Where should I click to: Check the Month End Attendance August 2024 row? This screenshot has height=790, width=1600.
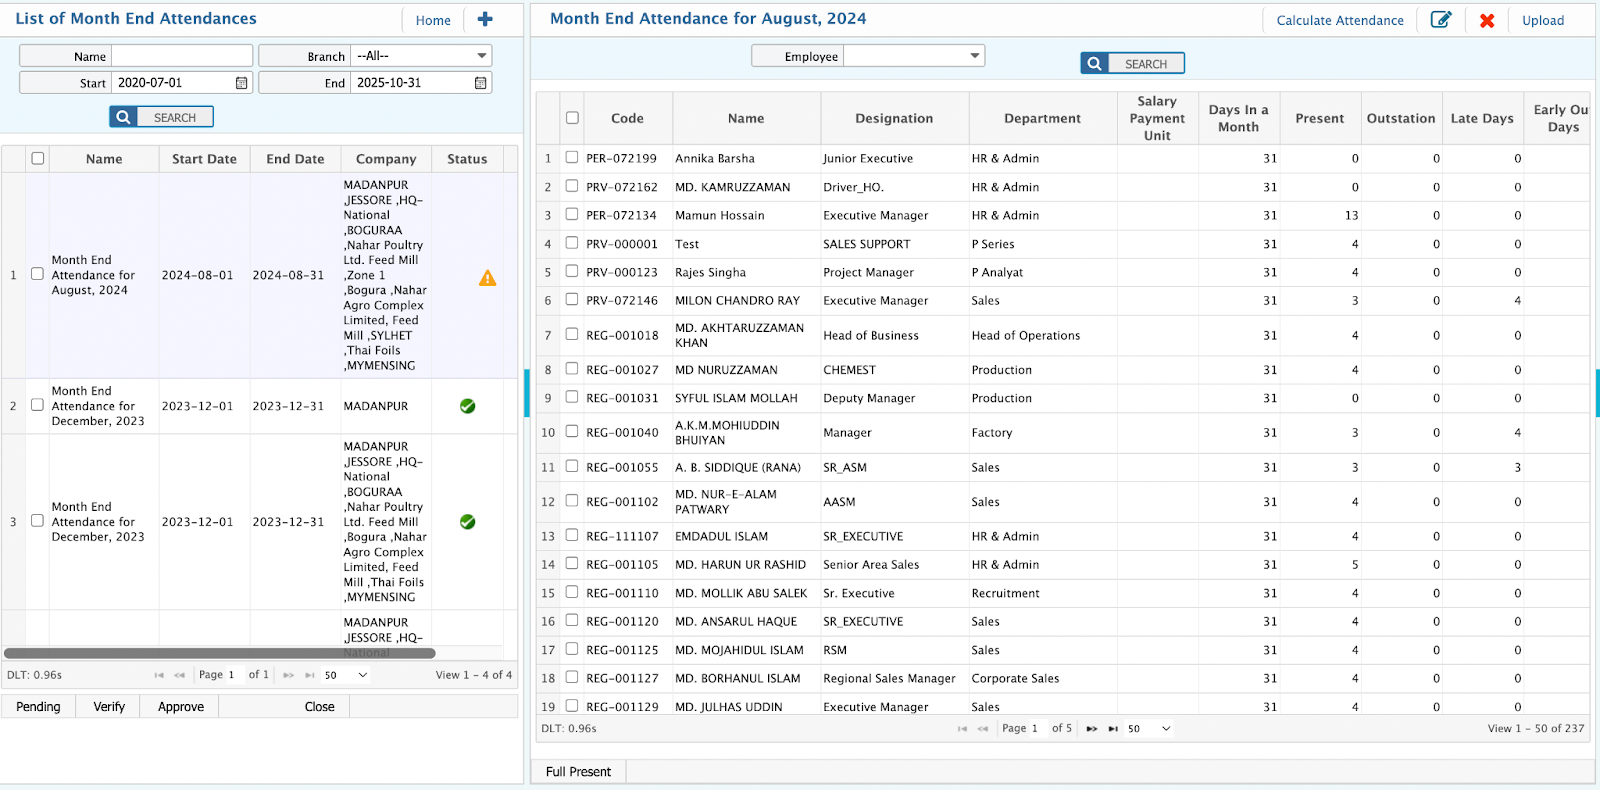[37, 274]
